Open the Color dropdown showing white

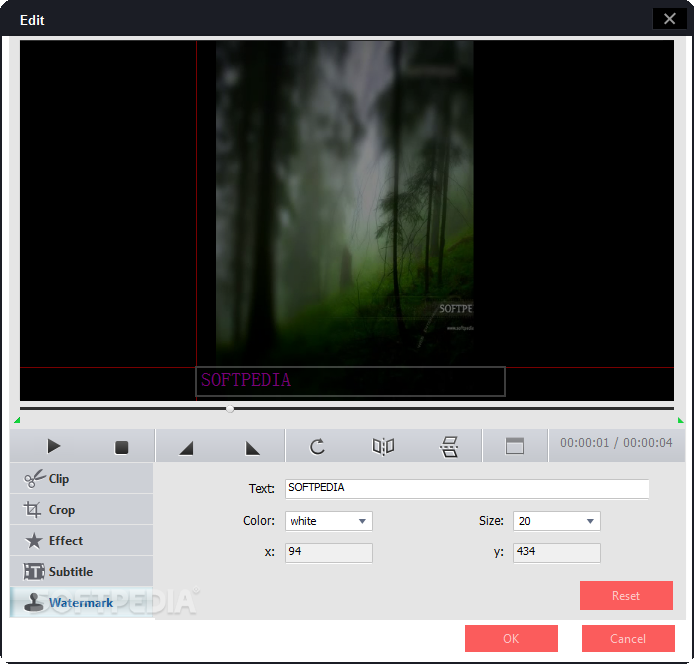click(x=328, y=521)
